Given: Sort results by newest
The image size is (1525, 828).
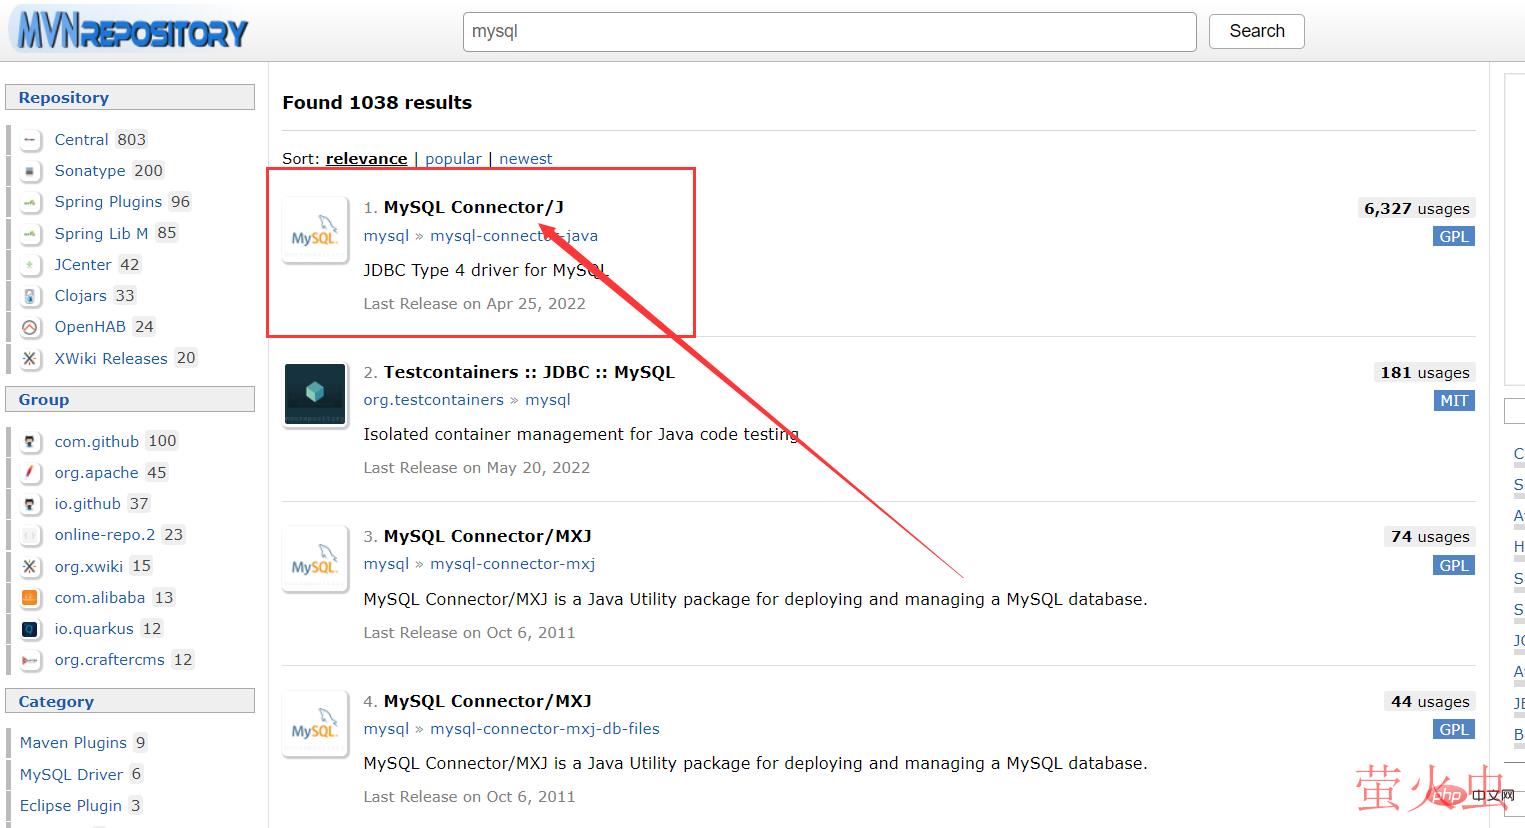Looking at the screenshot, I should click(x=525, y=159).
